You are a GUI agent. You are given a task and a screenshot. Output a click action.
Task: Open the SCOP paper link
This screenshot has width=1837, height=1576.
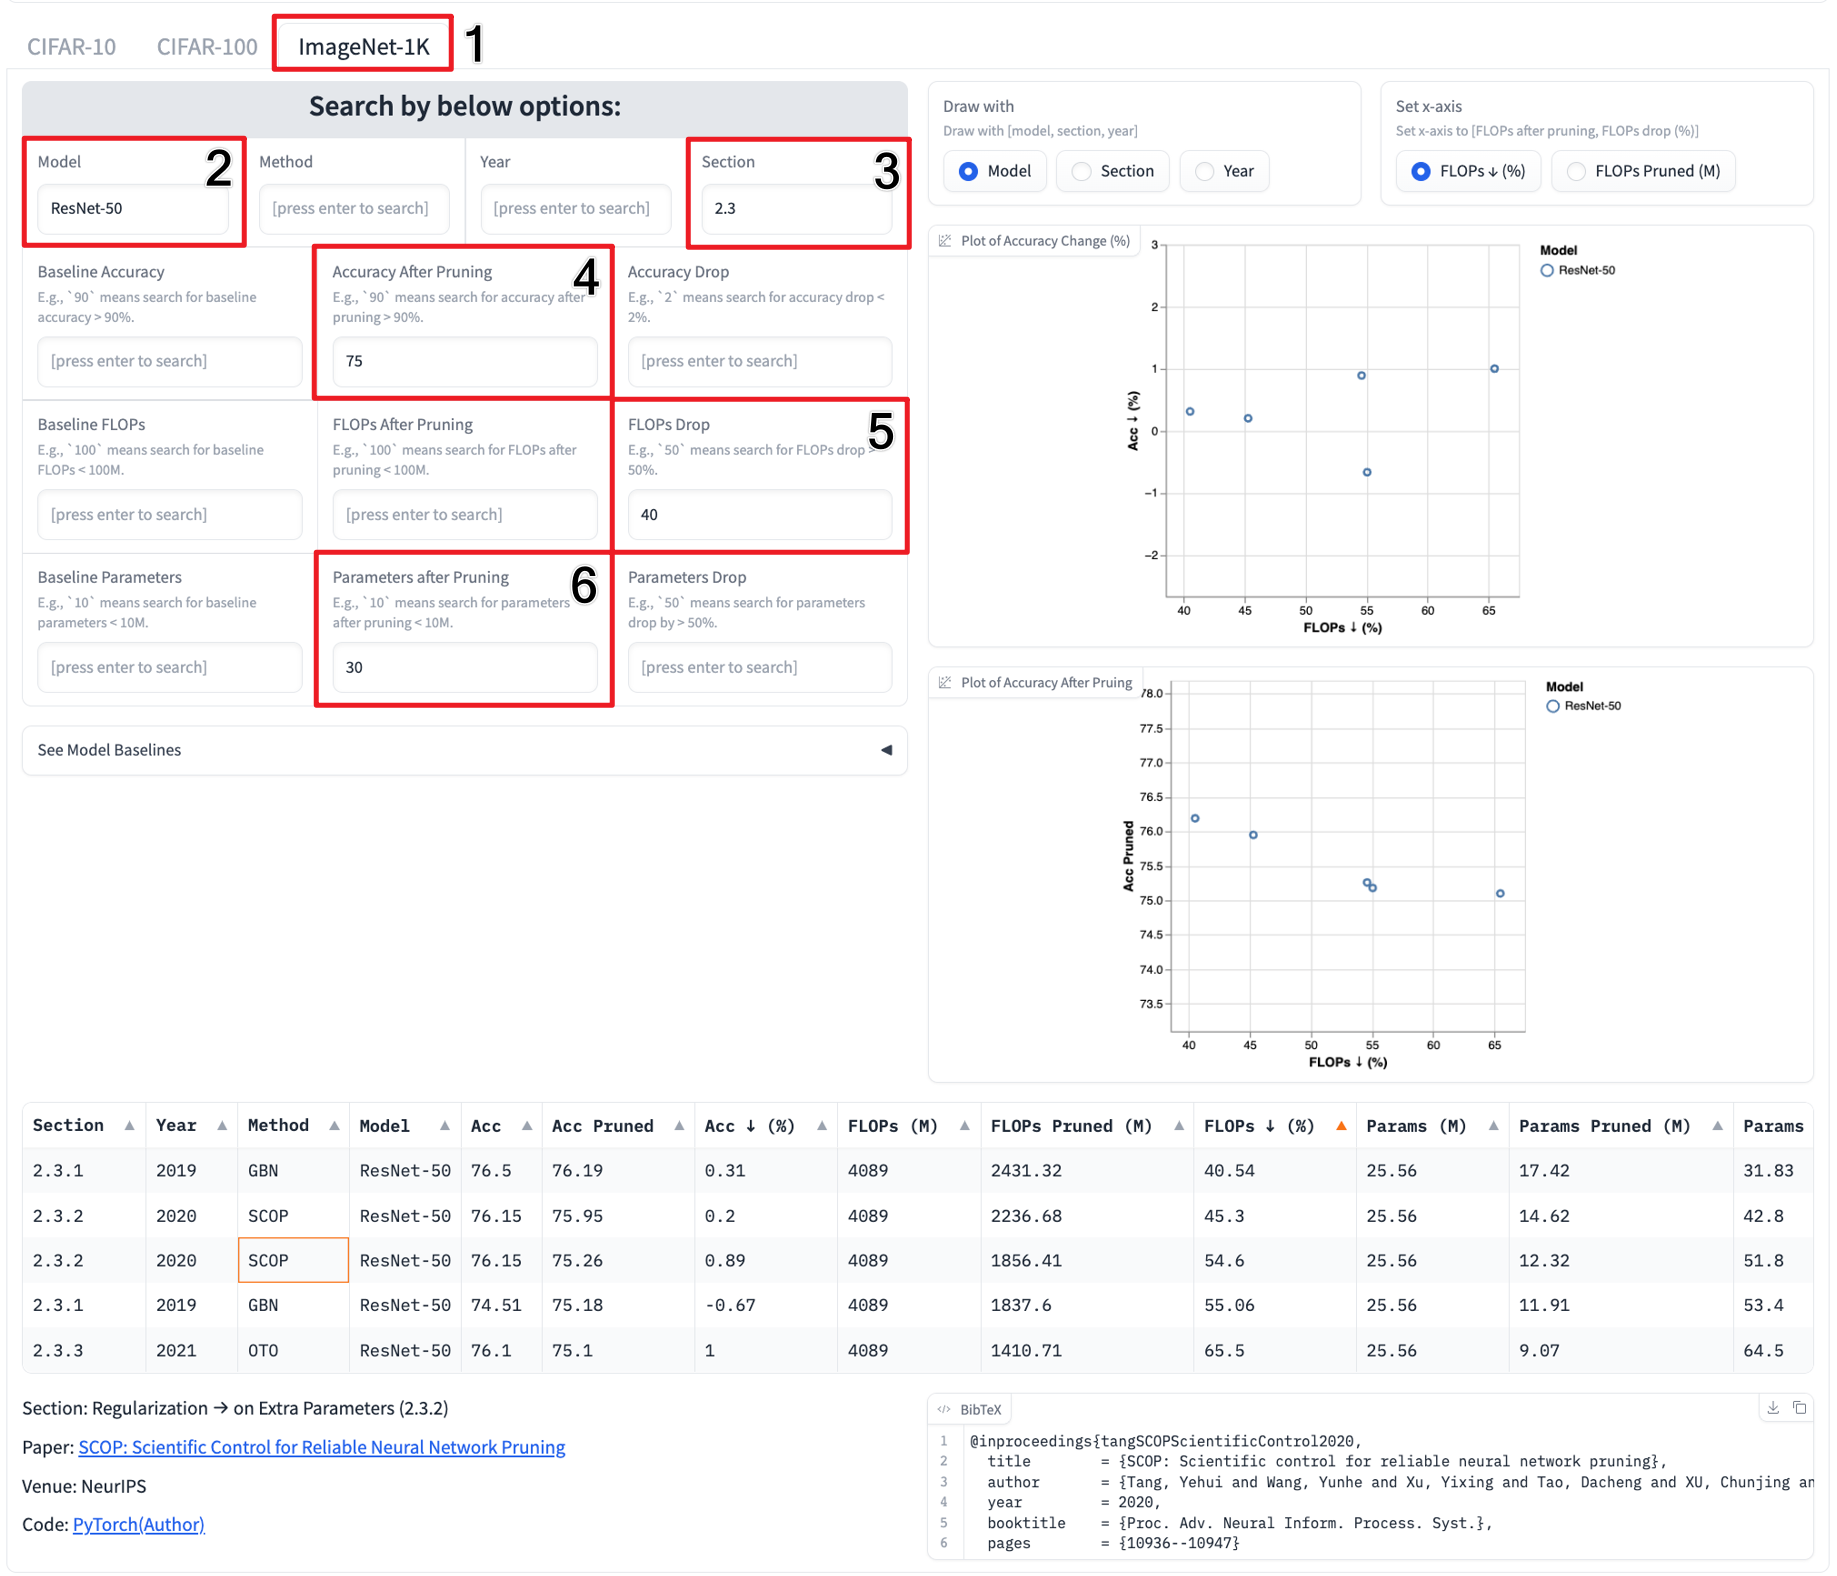(x=321, y=1447)
